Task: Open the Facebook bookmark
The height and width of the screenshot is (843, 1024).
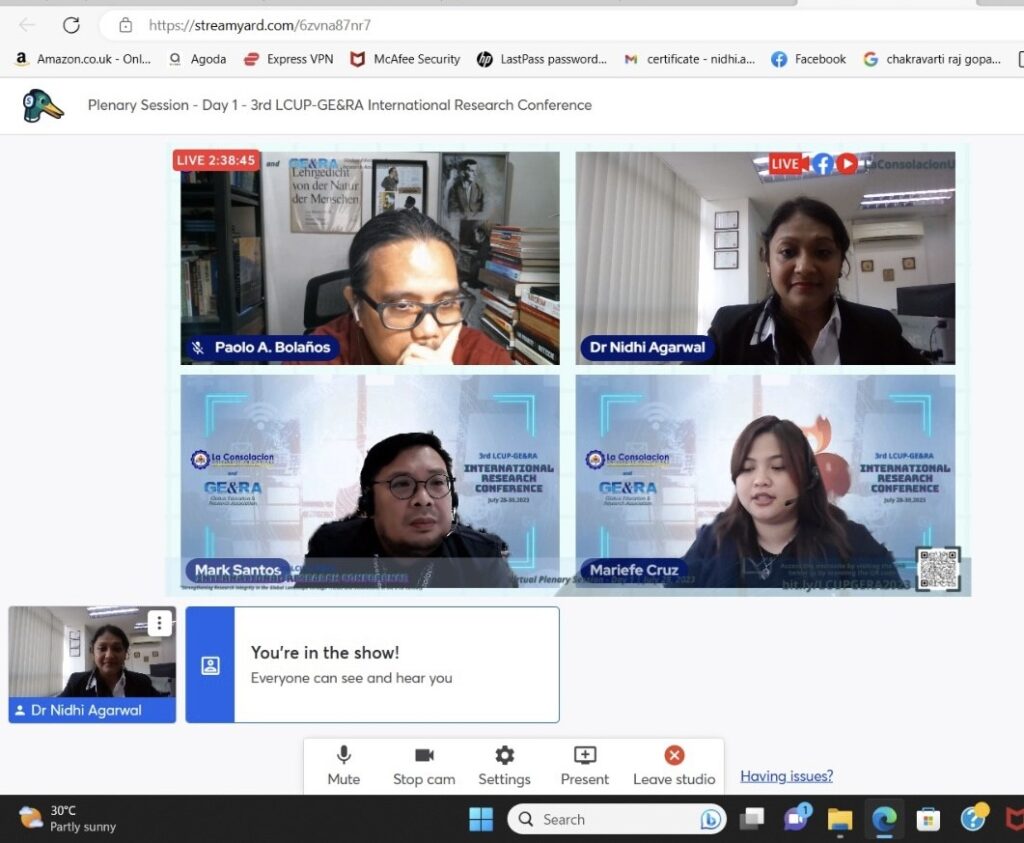Action: click(x=808, y=59)
